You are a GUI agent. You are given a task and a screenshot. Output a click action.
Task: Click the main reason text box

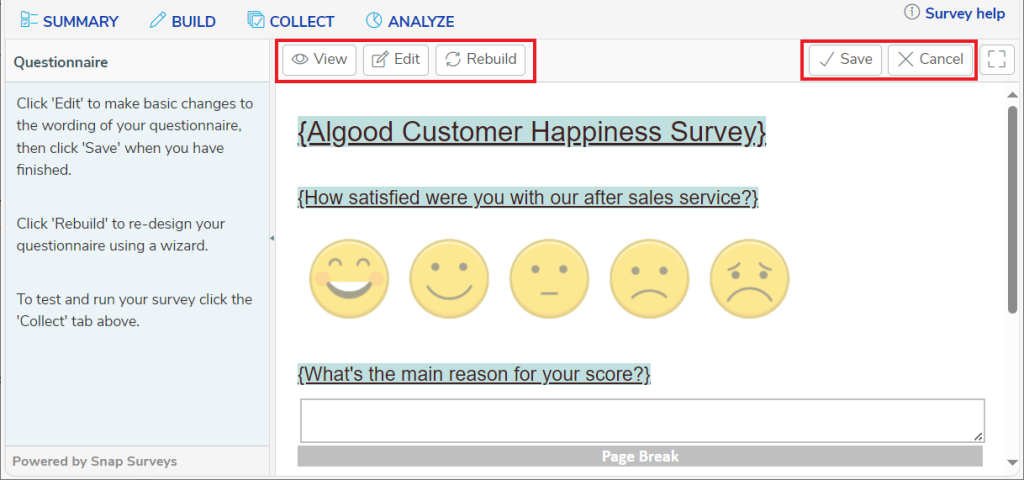(643, 421)
